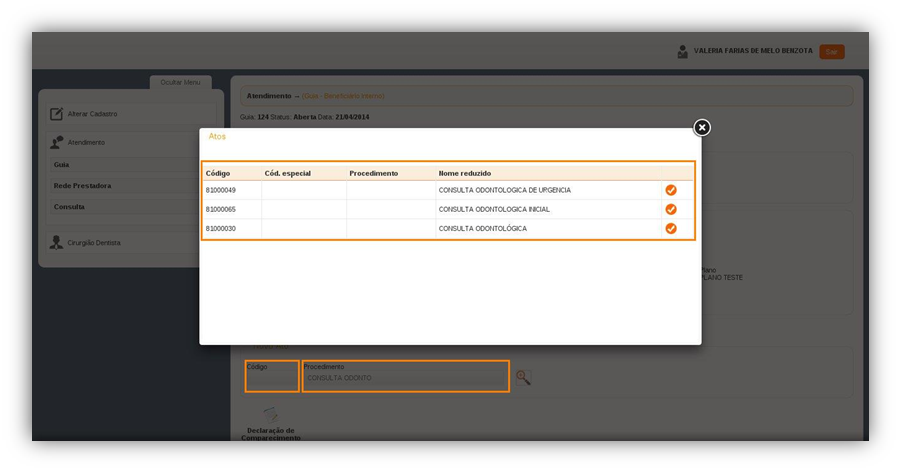901x473 pixels.
Task: Open Declaração de Comparecimento document icon
Action: click(270, 414)
